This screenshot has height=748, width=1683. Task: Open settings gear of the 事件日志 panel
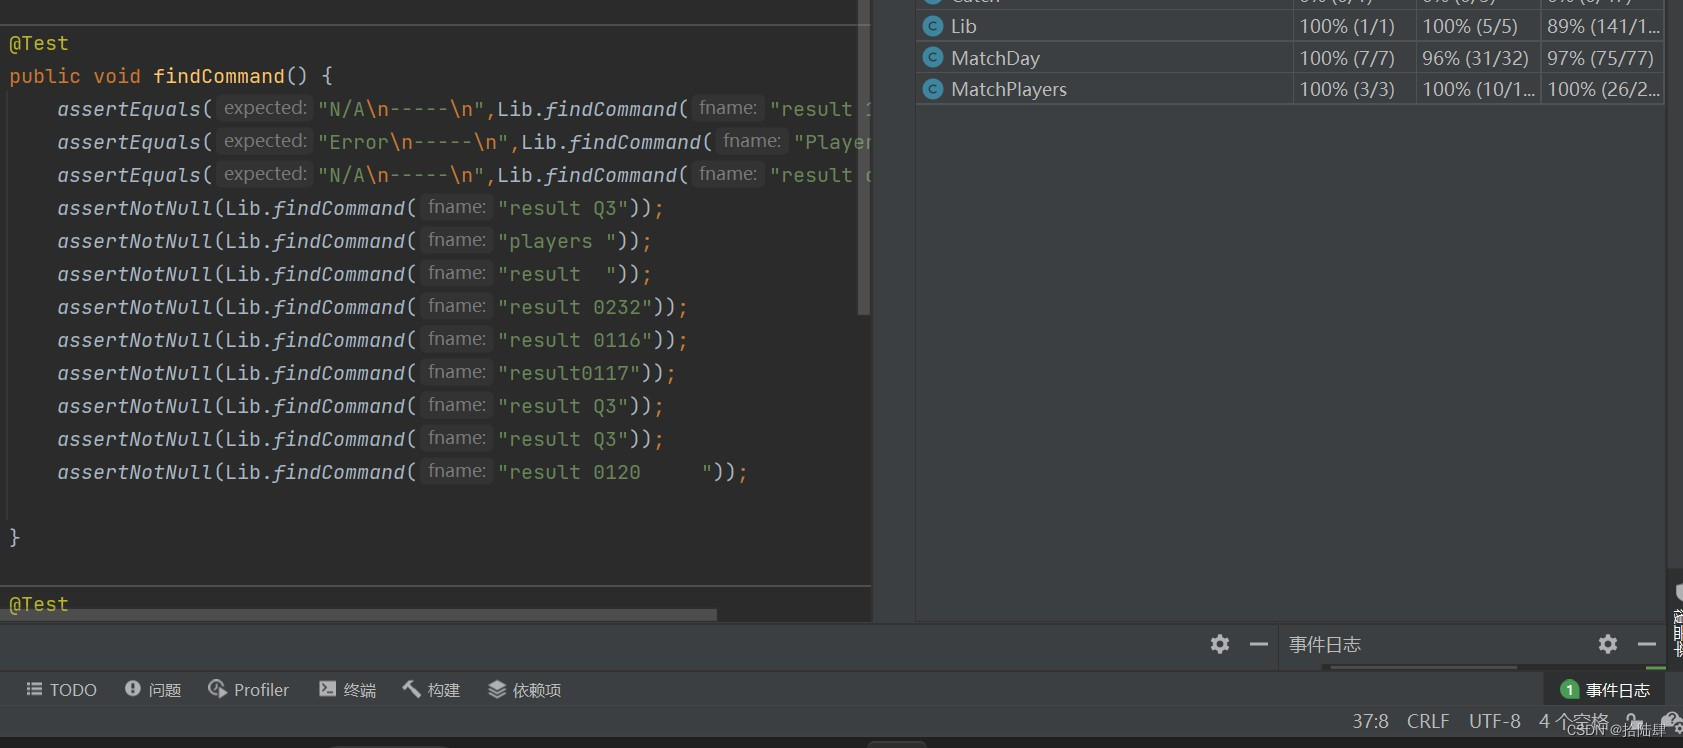pyautogui.click(x=1608, y=644)
